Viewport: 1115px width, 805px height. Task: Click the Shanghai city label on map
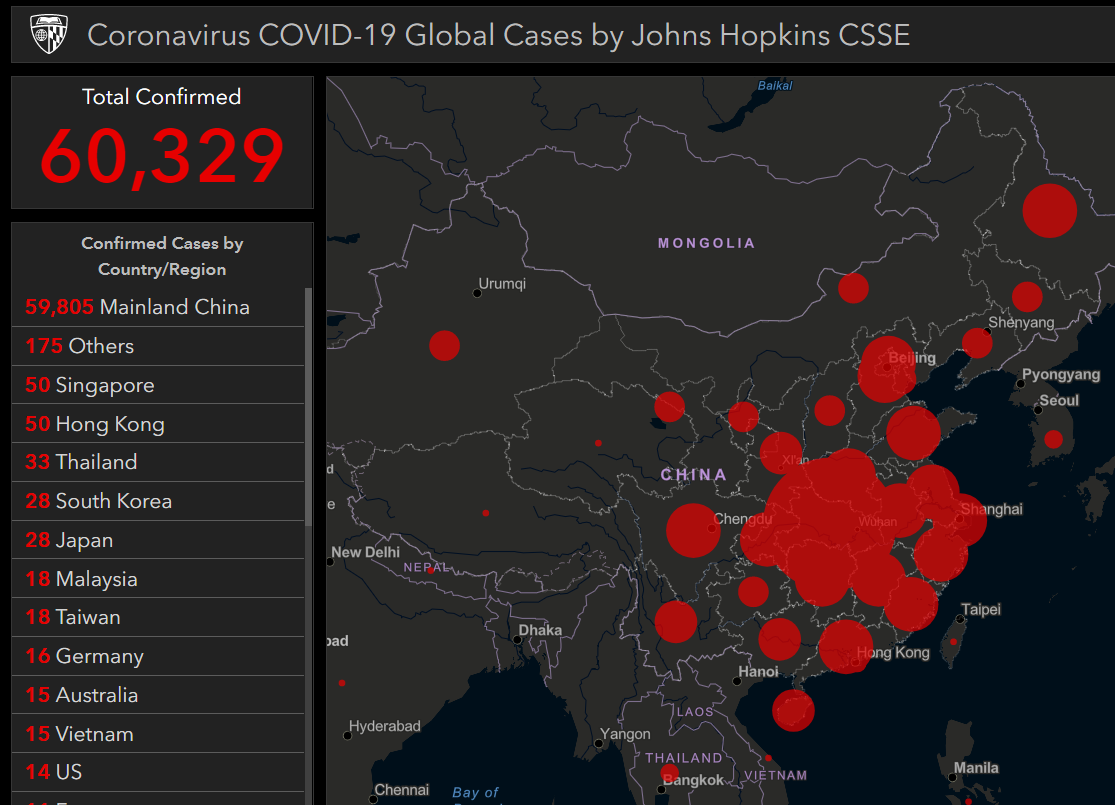pyautogui.click(x=992, y=509)
